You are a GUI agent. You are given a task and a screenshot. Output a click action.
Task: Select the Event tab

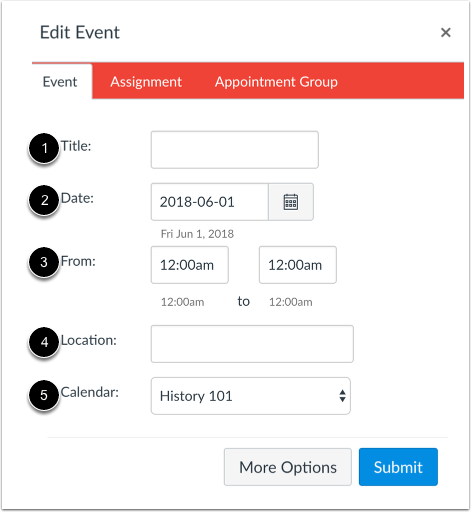click(x=60, y=82)
